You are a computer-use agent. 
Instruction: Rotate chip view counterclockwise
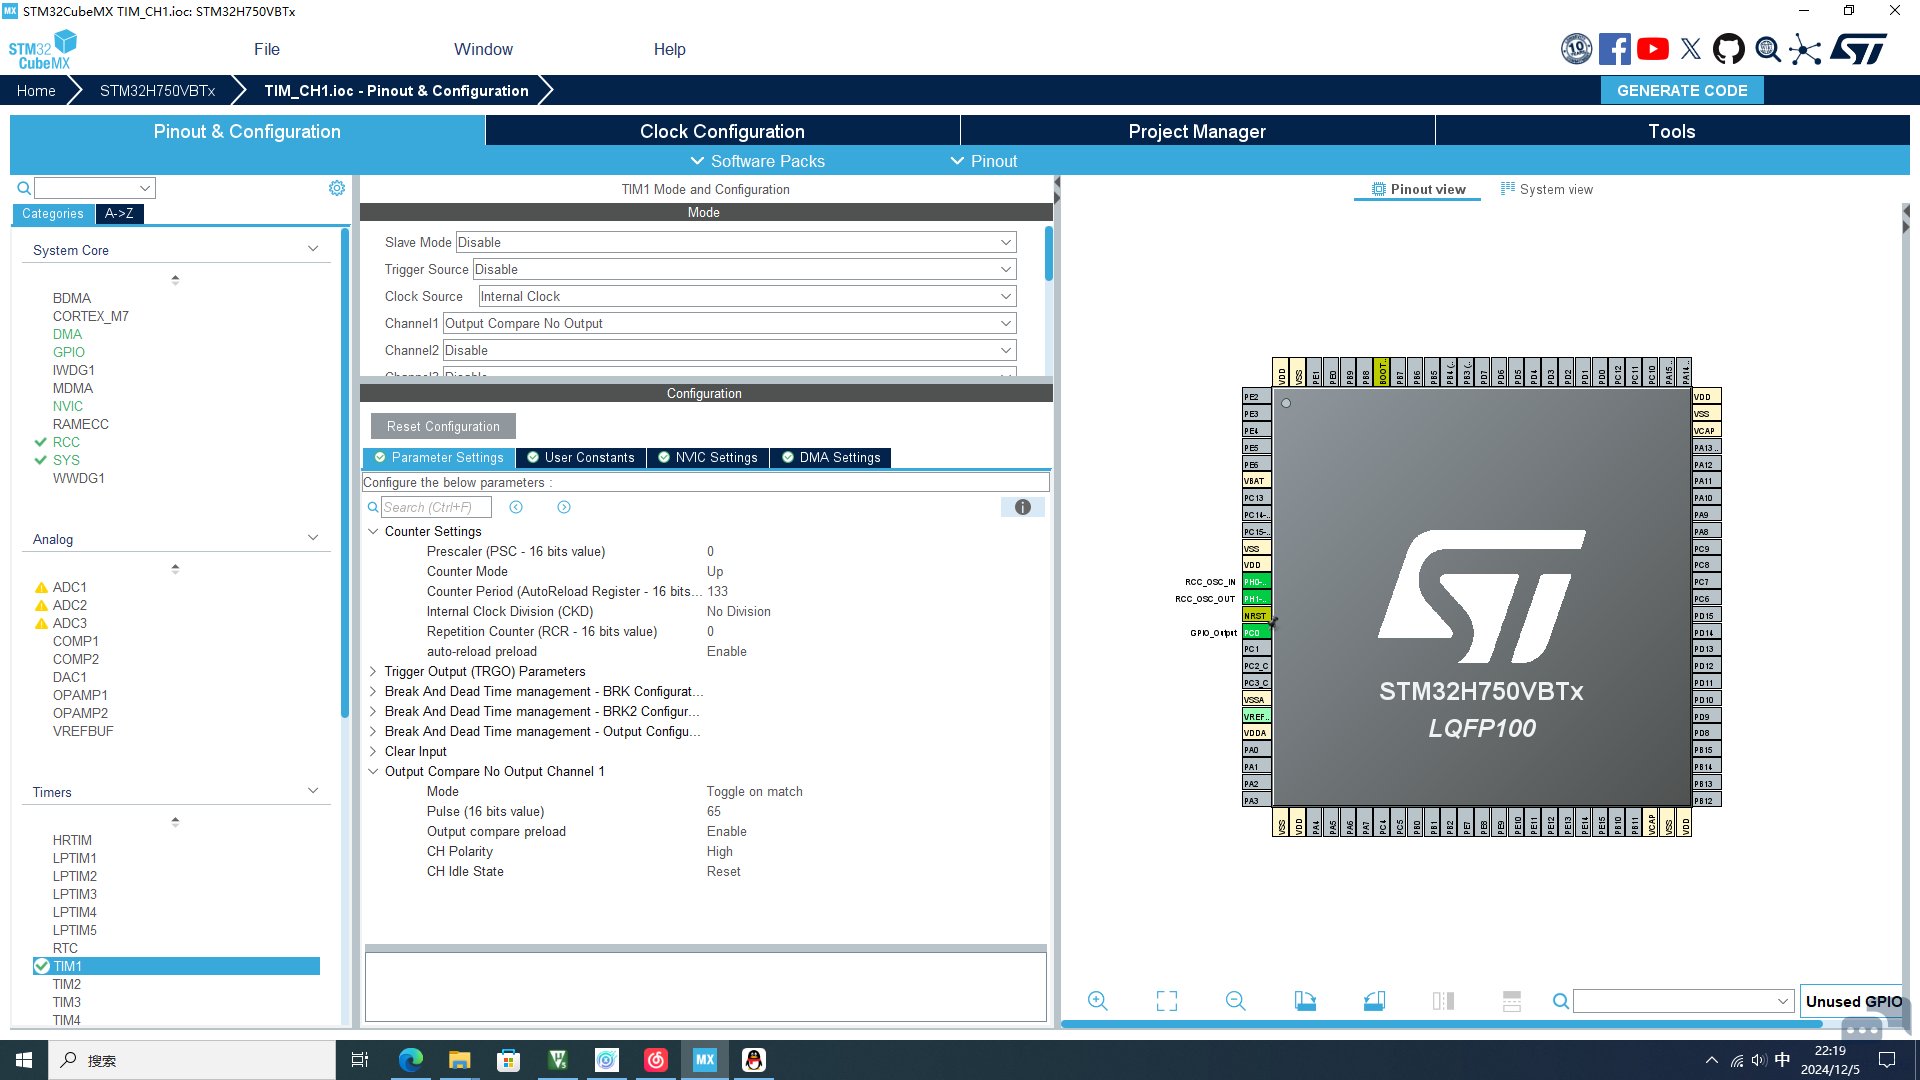tap(1374, 1001)
